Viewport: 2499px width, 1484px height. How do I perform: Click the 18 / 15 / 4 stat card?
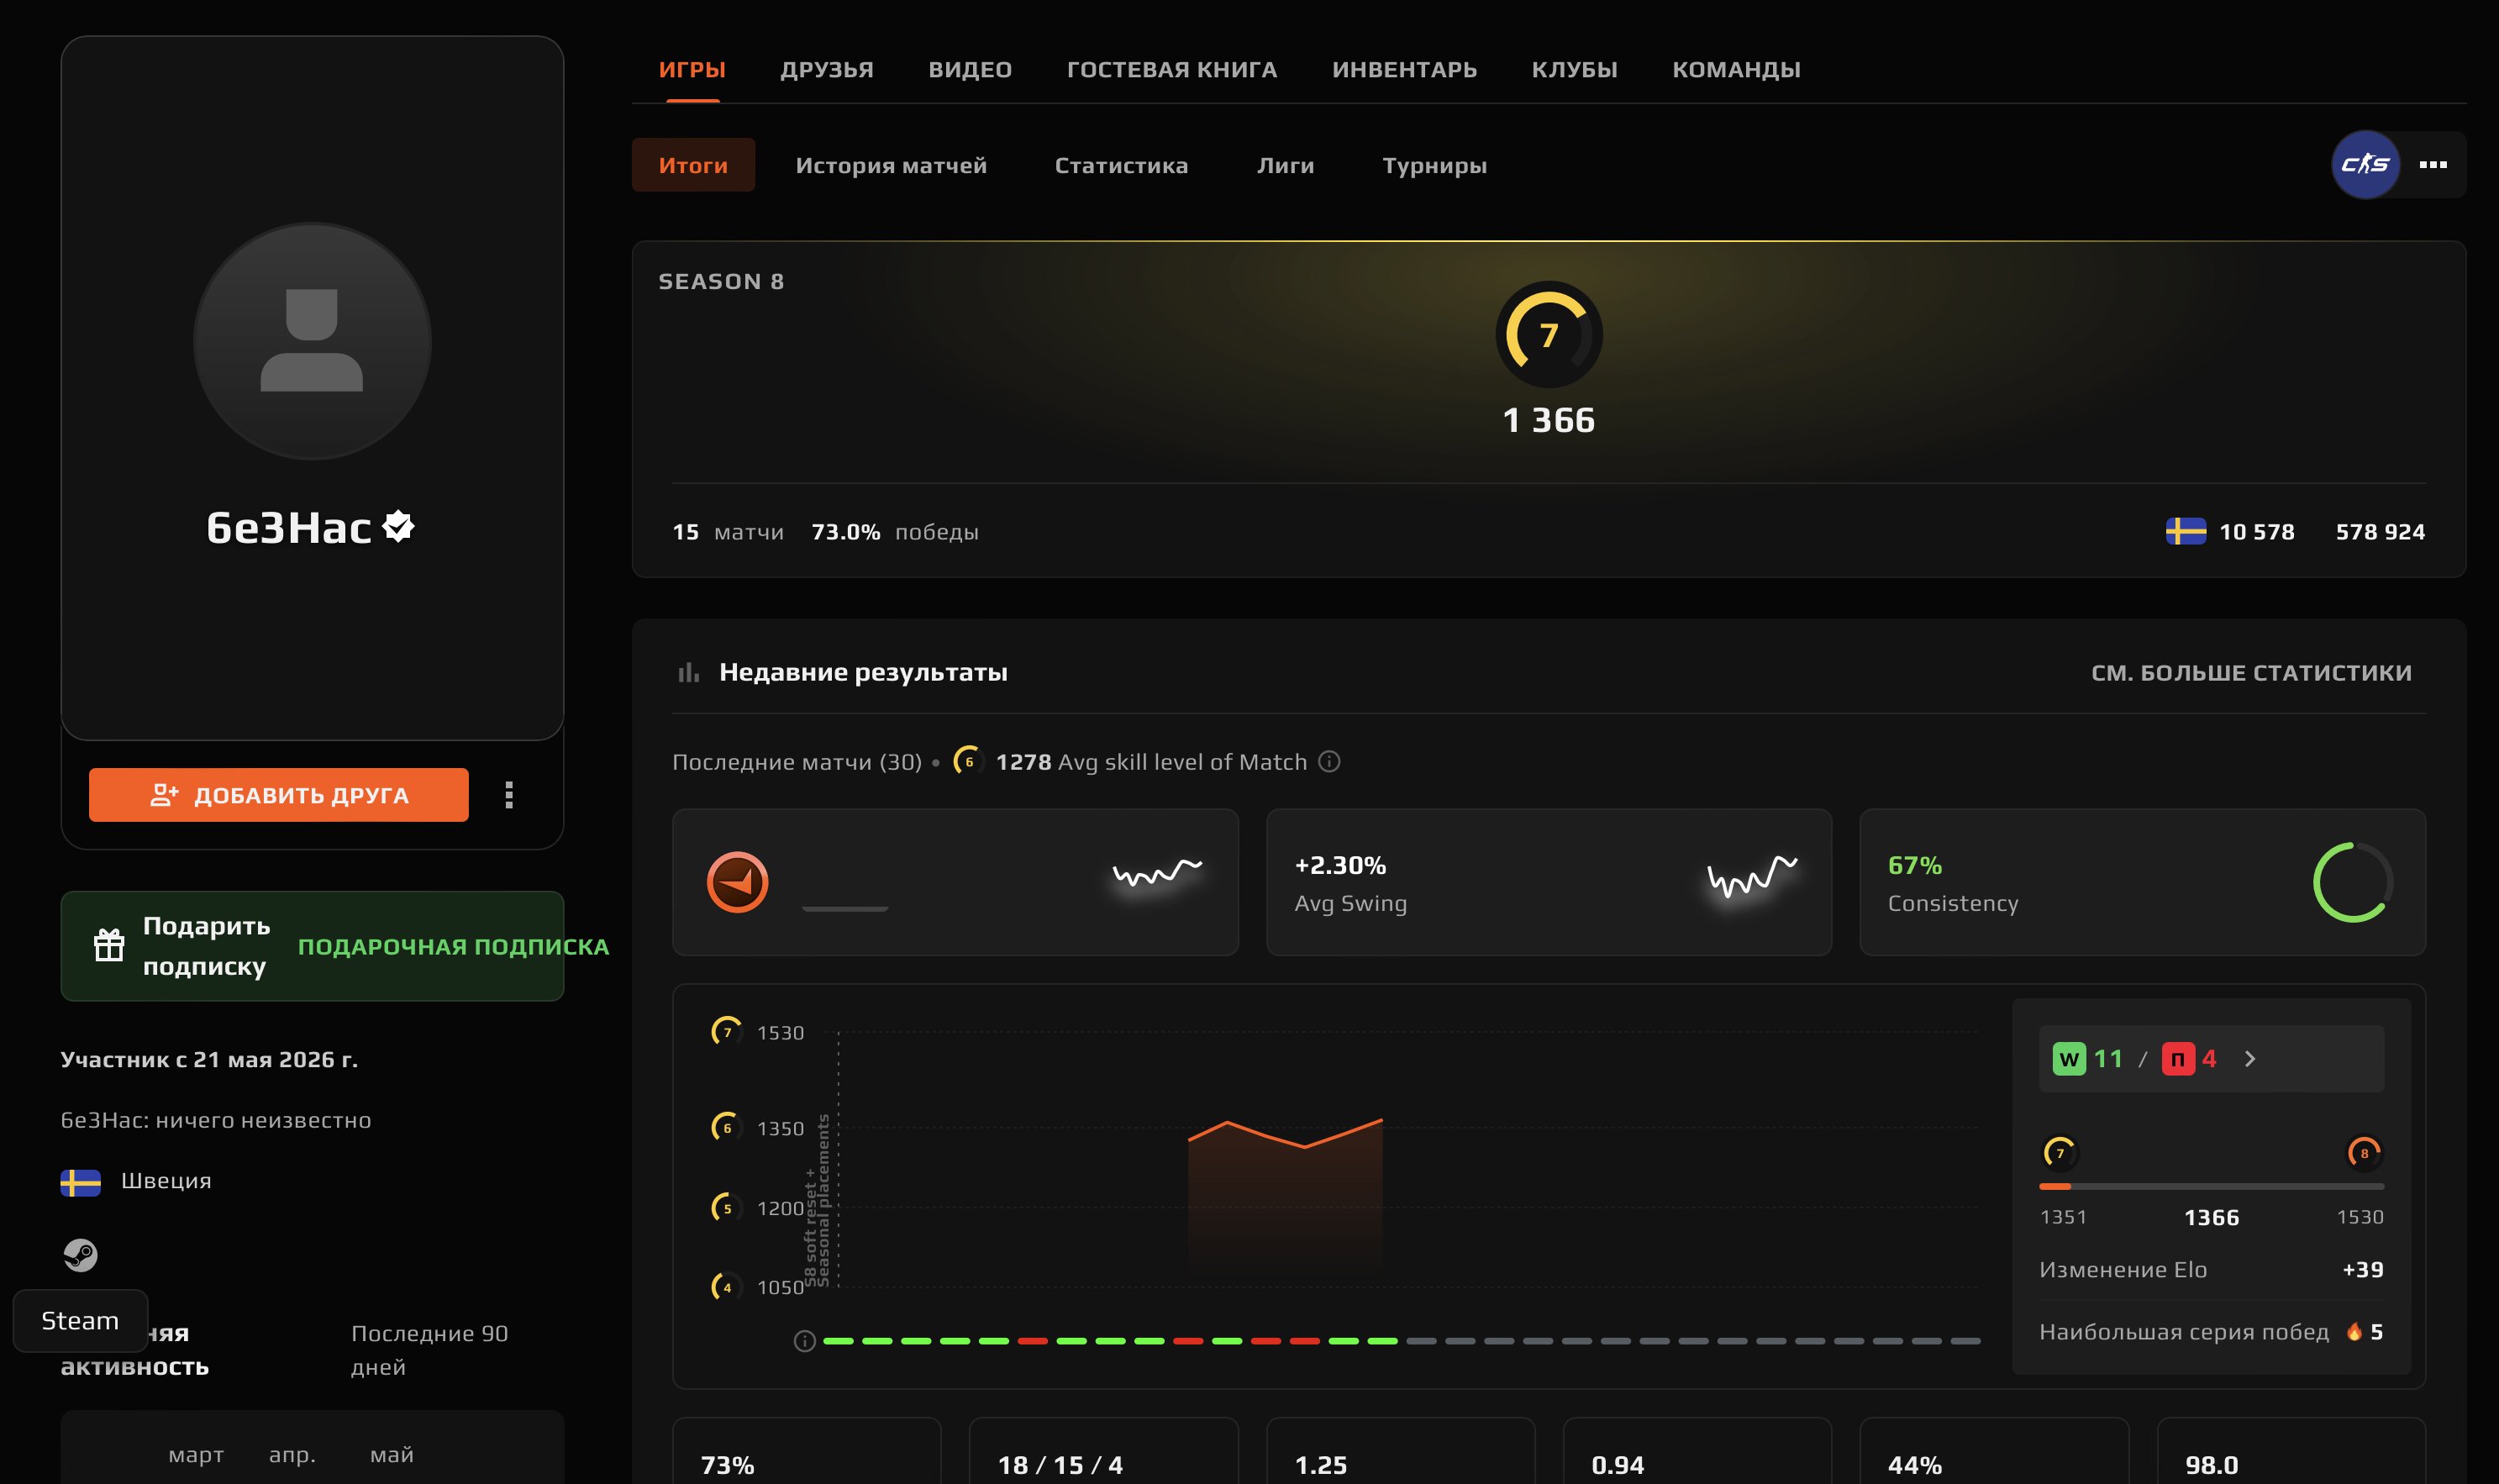(1104, 1451)
